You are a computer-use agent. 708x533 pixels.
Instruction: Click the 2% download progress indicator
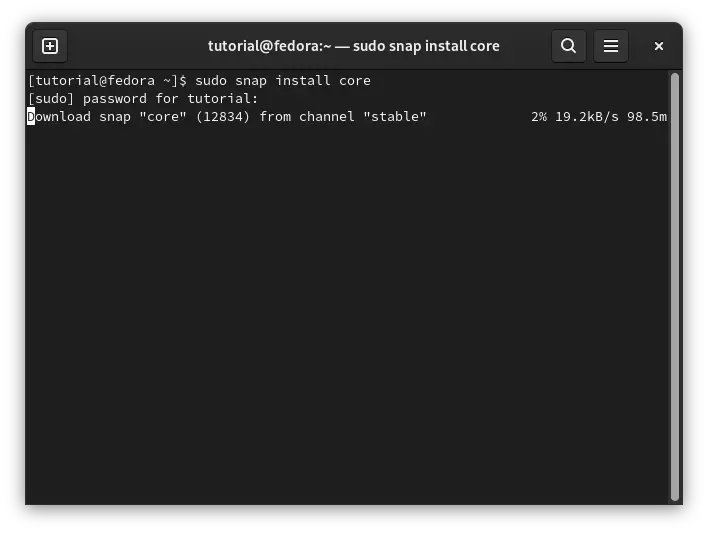tap(539, 117)
